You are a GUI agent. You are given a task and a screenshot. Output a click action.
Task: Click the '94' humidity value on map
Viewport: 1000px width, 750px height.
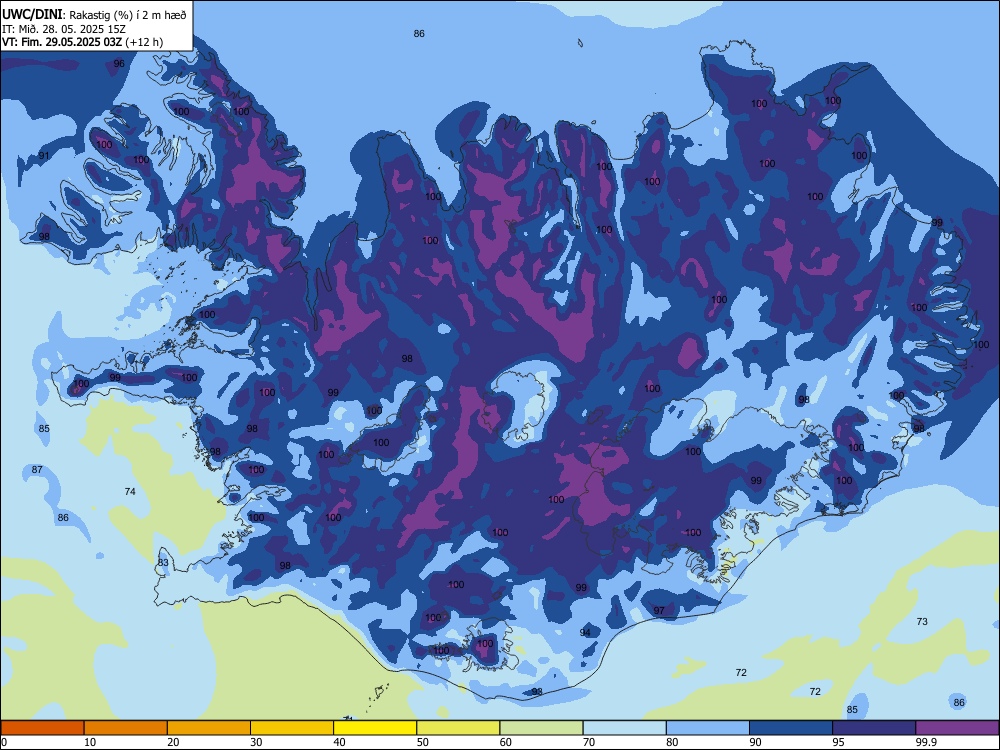585,633
